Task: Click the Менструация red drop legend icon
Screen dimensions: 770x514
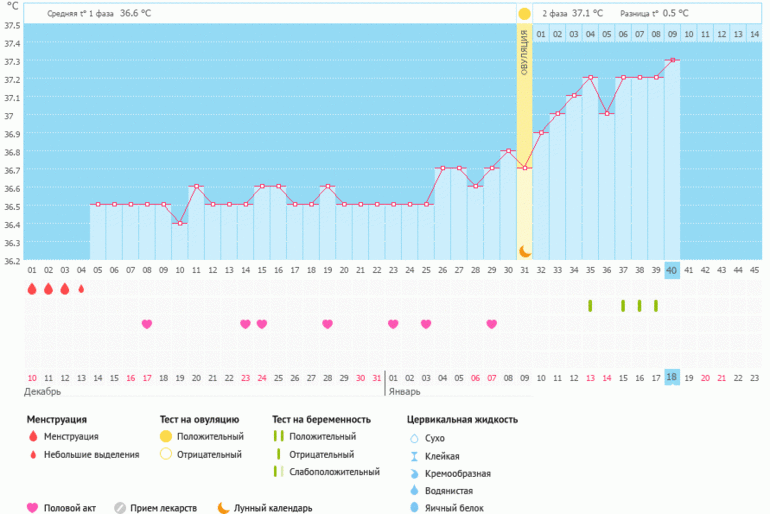Action: tap(32, 438)
